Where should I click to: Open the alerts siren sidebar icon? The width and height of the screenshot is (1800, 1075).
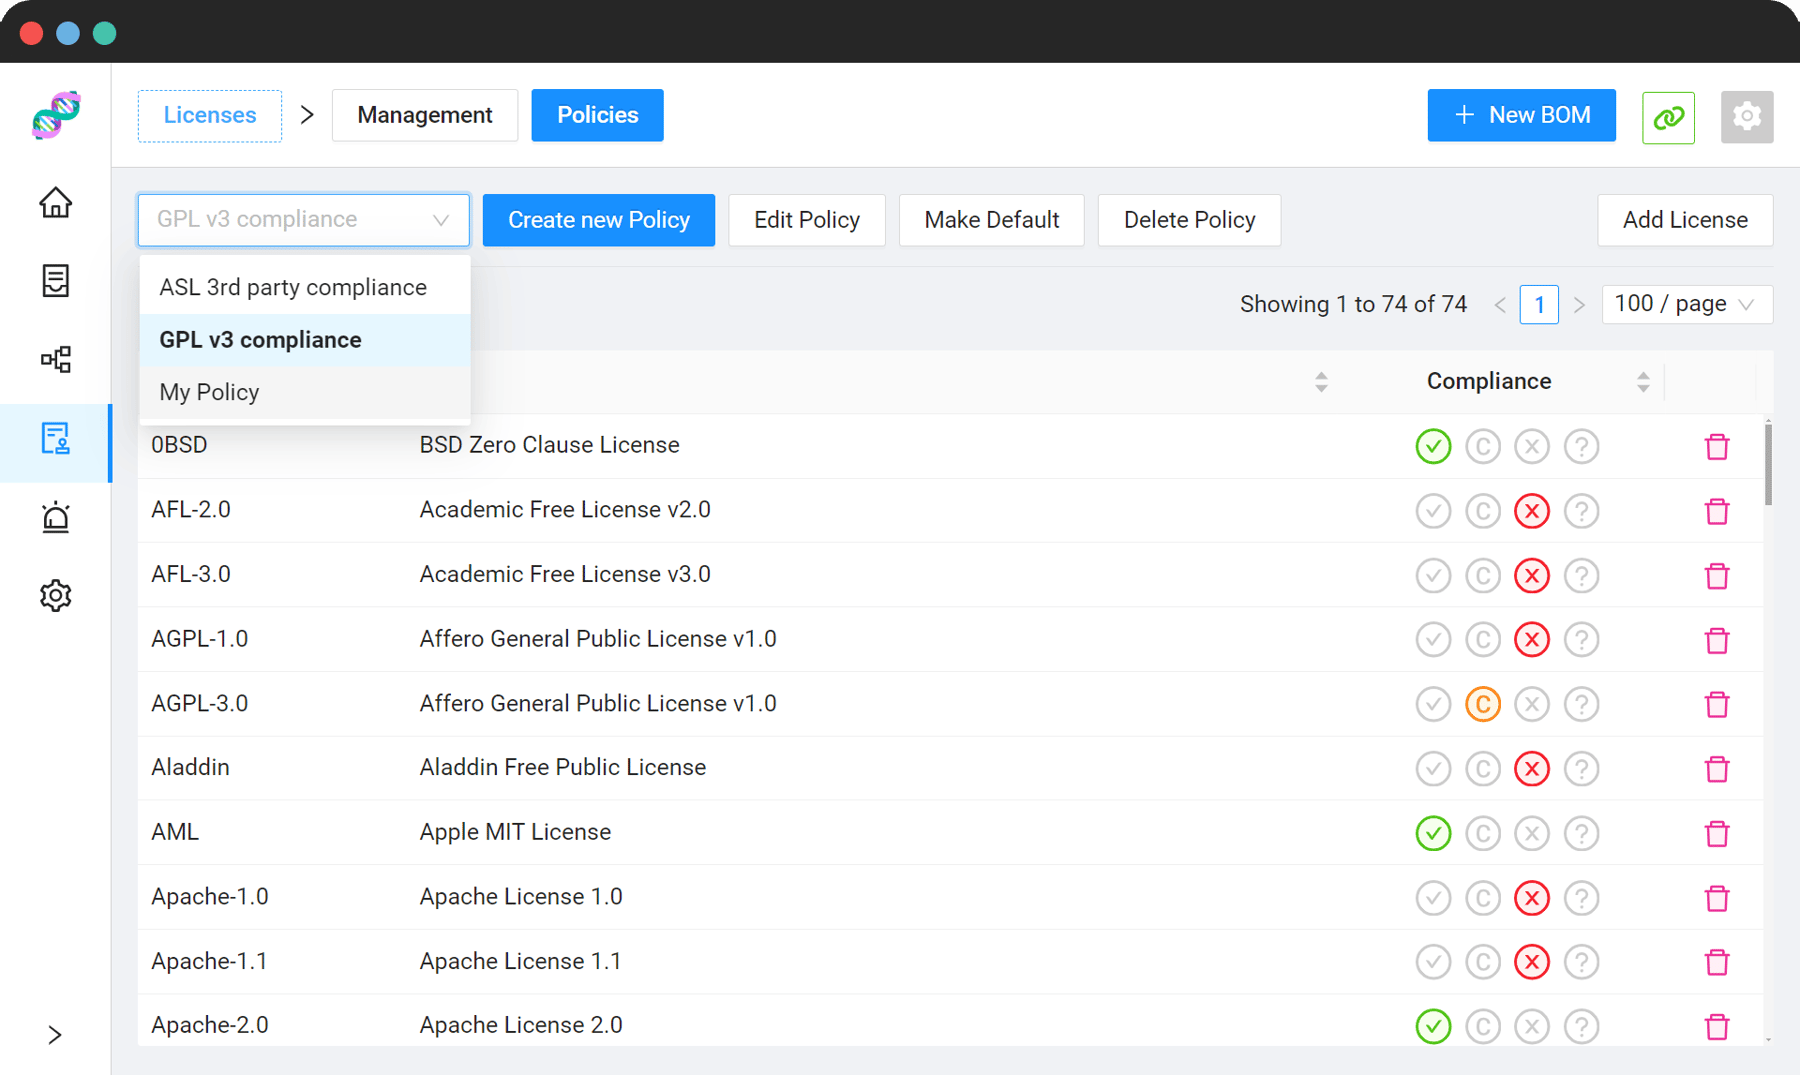pyautogui.click(x=56, y=517)
